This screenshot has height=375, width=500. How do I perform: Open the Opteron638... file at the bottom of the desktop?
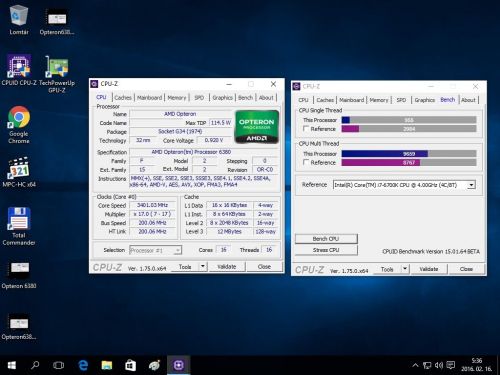19,327
